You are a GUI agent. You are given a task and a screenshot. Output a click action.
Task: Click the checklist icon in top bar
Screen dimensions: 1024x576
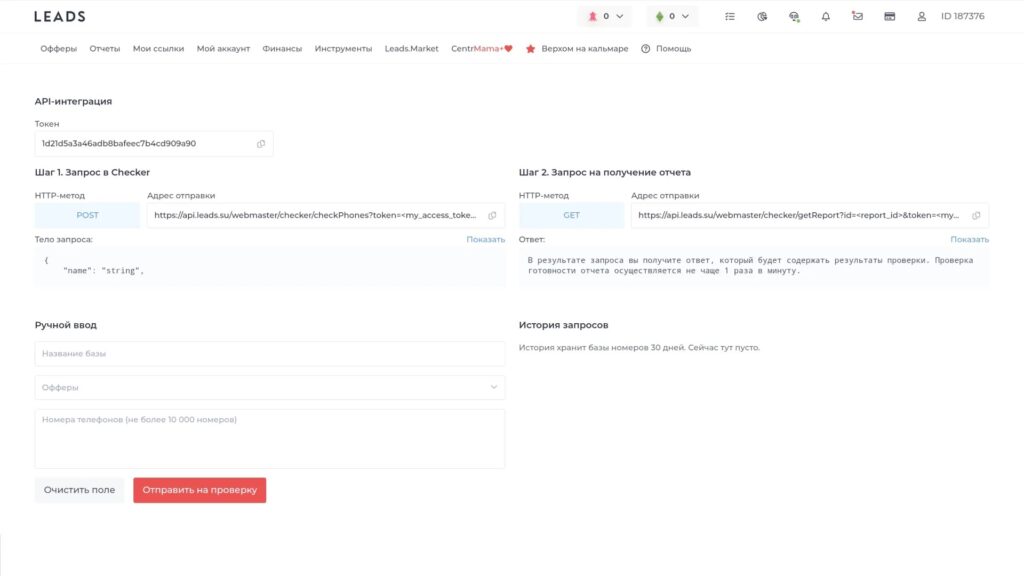(x=730, y=16)
